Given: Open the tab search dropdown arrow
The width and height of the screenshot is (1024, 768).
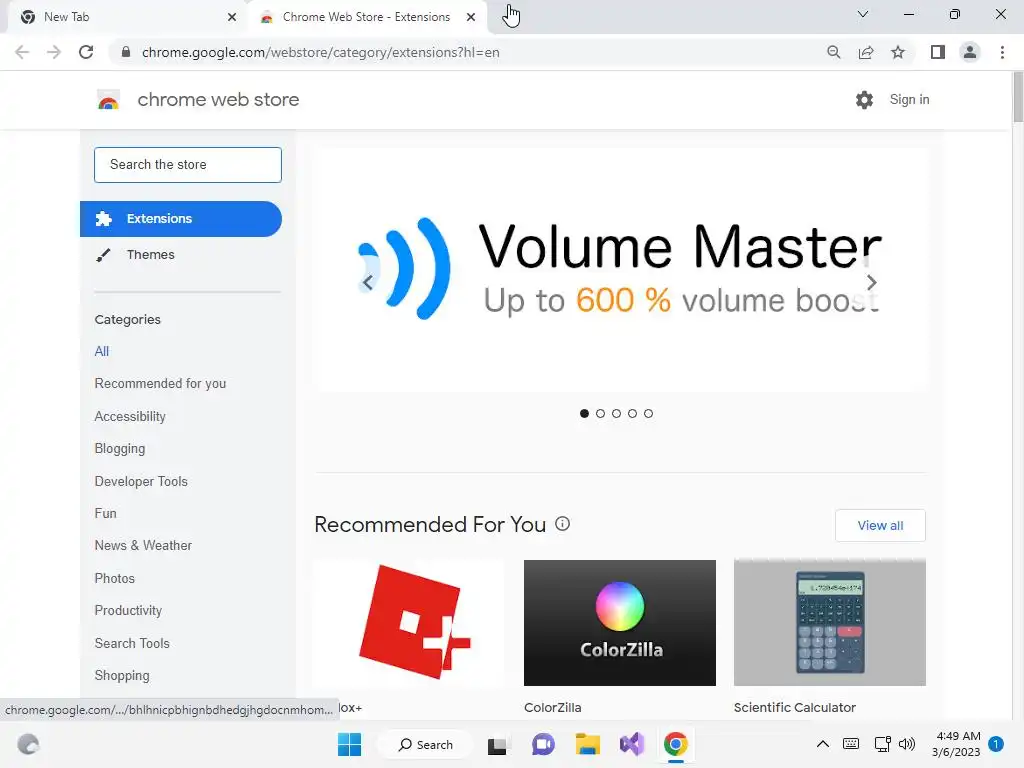Looking at the screenshot, I should click(x=863, y=14).
